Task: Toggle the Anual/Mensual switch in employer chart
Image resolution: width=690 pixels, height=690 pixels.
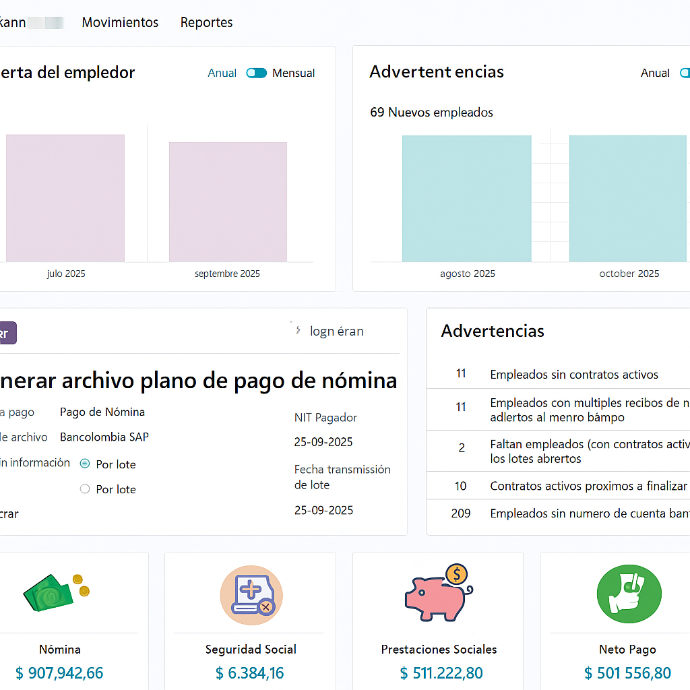Action: [x=257, y=73]
